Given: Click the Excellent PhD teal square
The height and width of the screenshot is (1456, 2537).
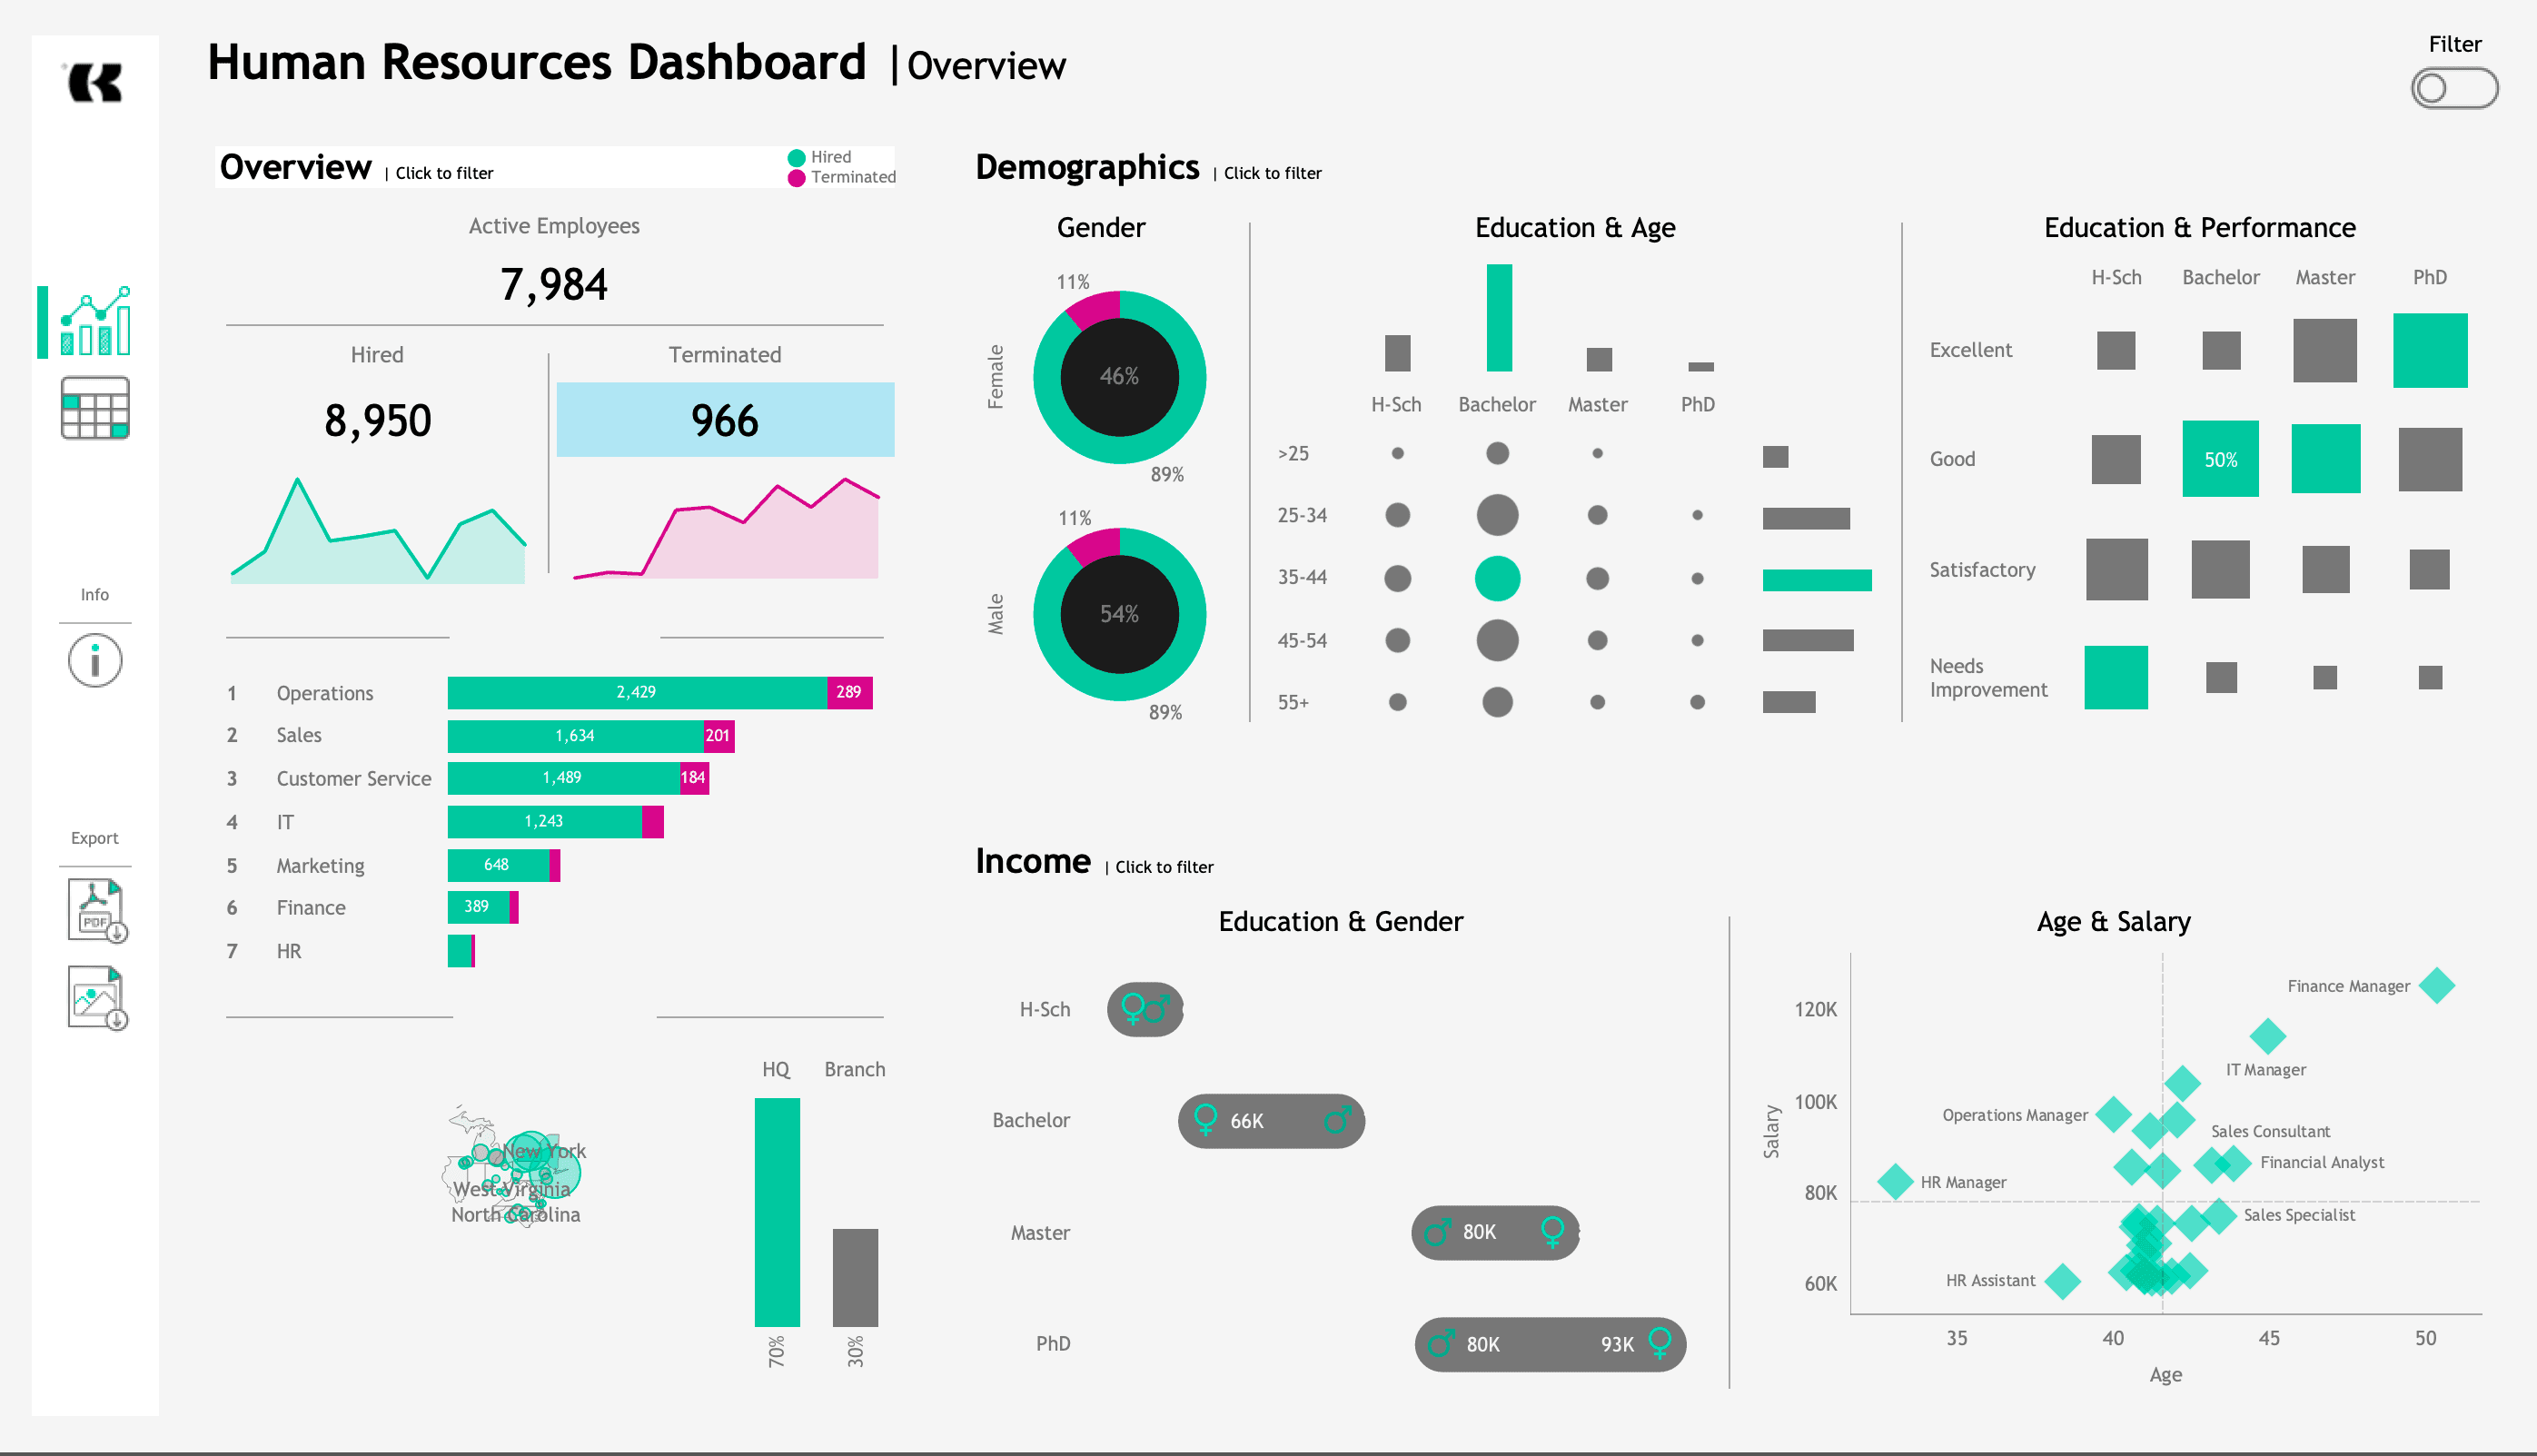Looking at the screenshot, I should (x=2430, y=350).
